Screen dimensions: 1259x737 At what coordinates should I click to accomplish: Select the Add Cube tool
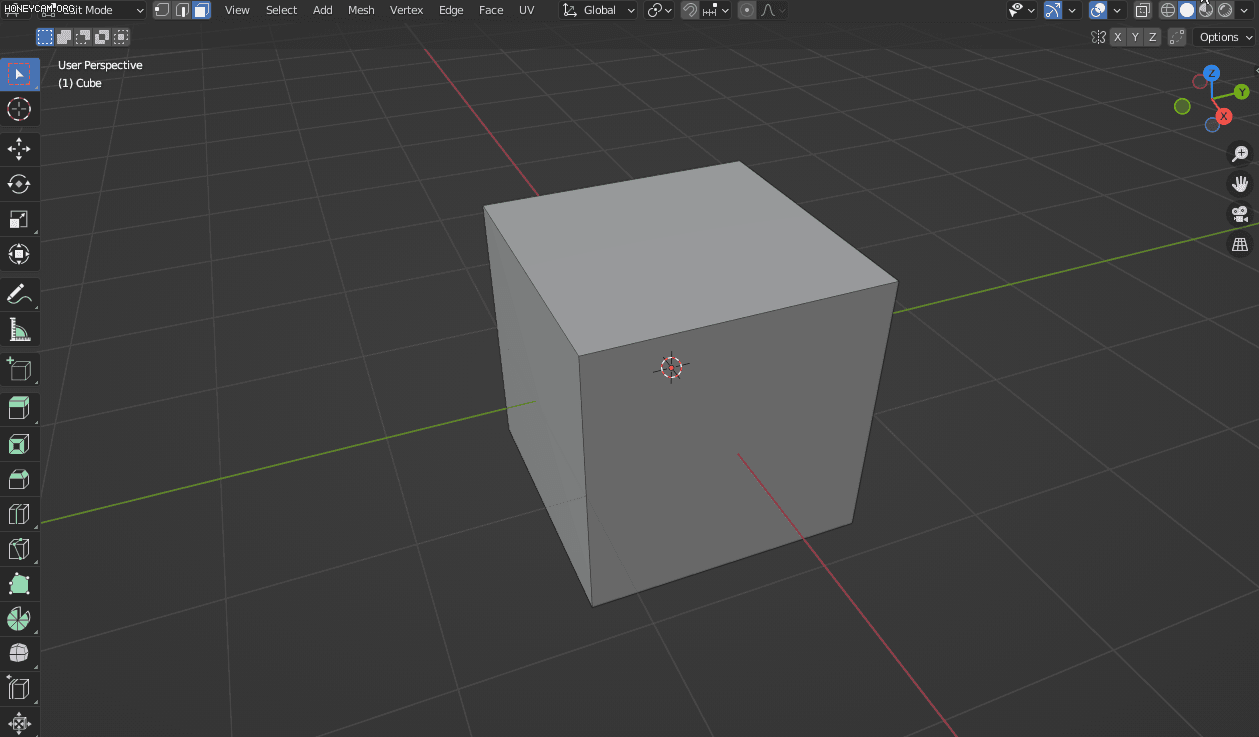pyautogui.click(x=19, y=369)
